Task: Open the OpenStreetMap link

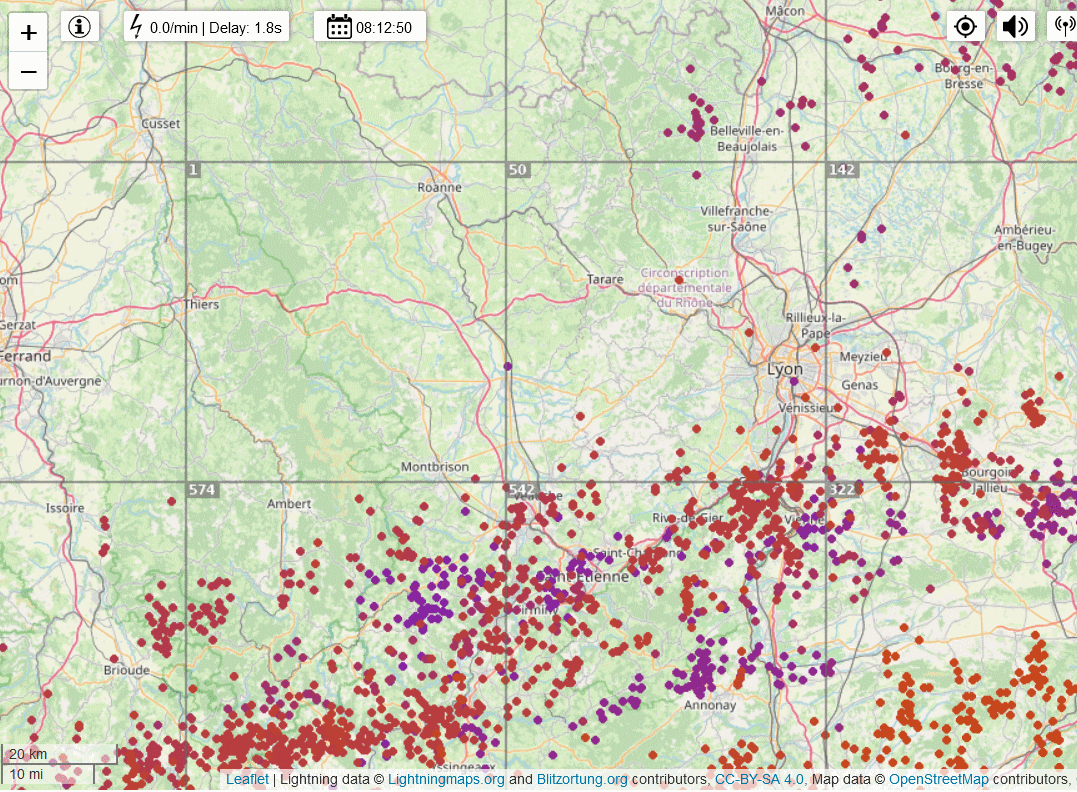Action: point(938,779)
